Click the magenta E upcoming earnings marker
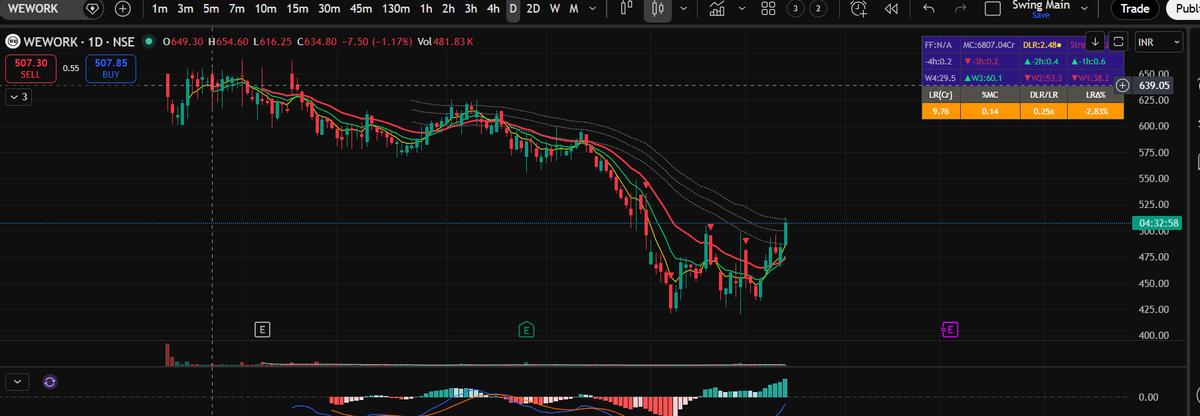Viewport: 1200px width, 416px height. 950,328
